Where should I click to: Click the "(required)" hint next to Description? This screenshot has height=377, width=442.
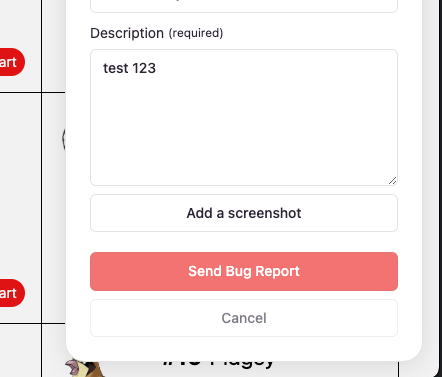[196, 33]
